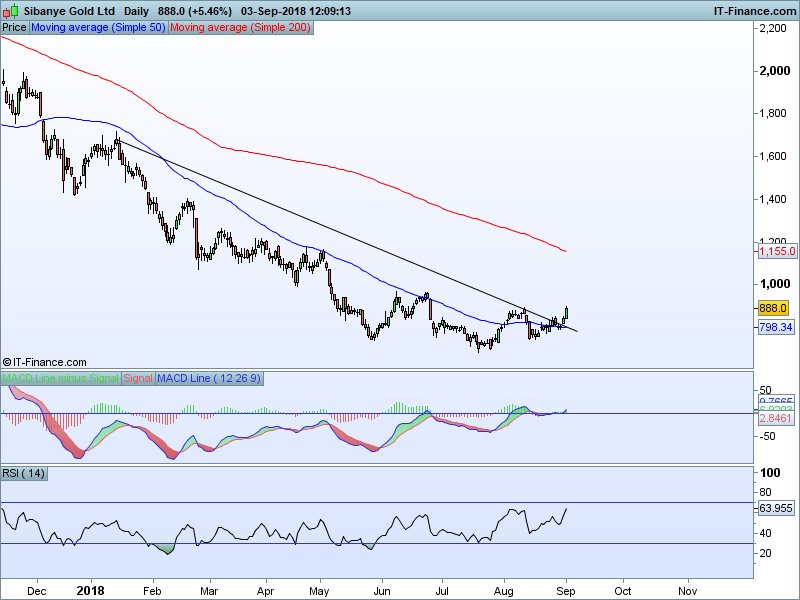Click the 63.955 RSI value tag
Image resolution: width=800 pixels, height=600 pixels.
(x=776, y=508)
